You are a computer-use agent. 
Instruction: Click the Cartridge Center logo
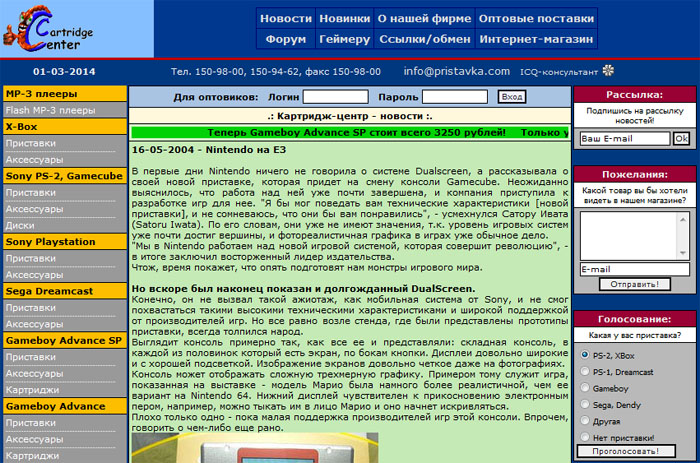click(x=48, y=28)
